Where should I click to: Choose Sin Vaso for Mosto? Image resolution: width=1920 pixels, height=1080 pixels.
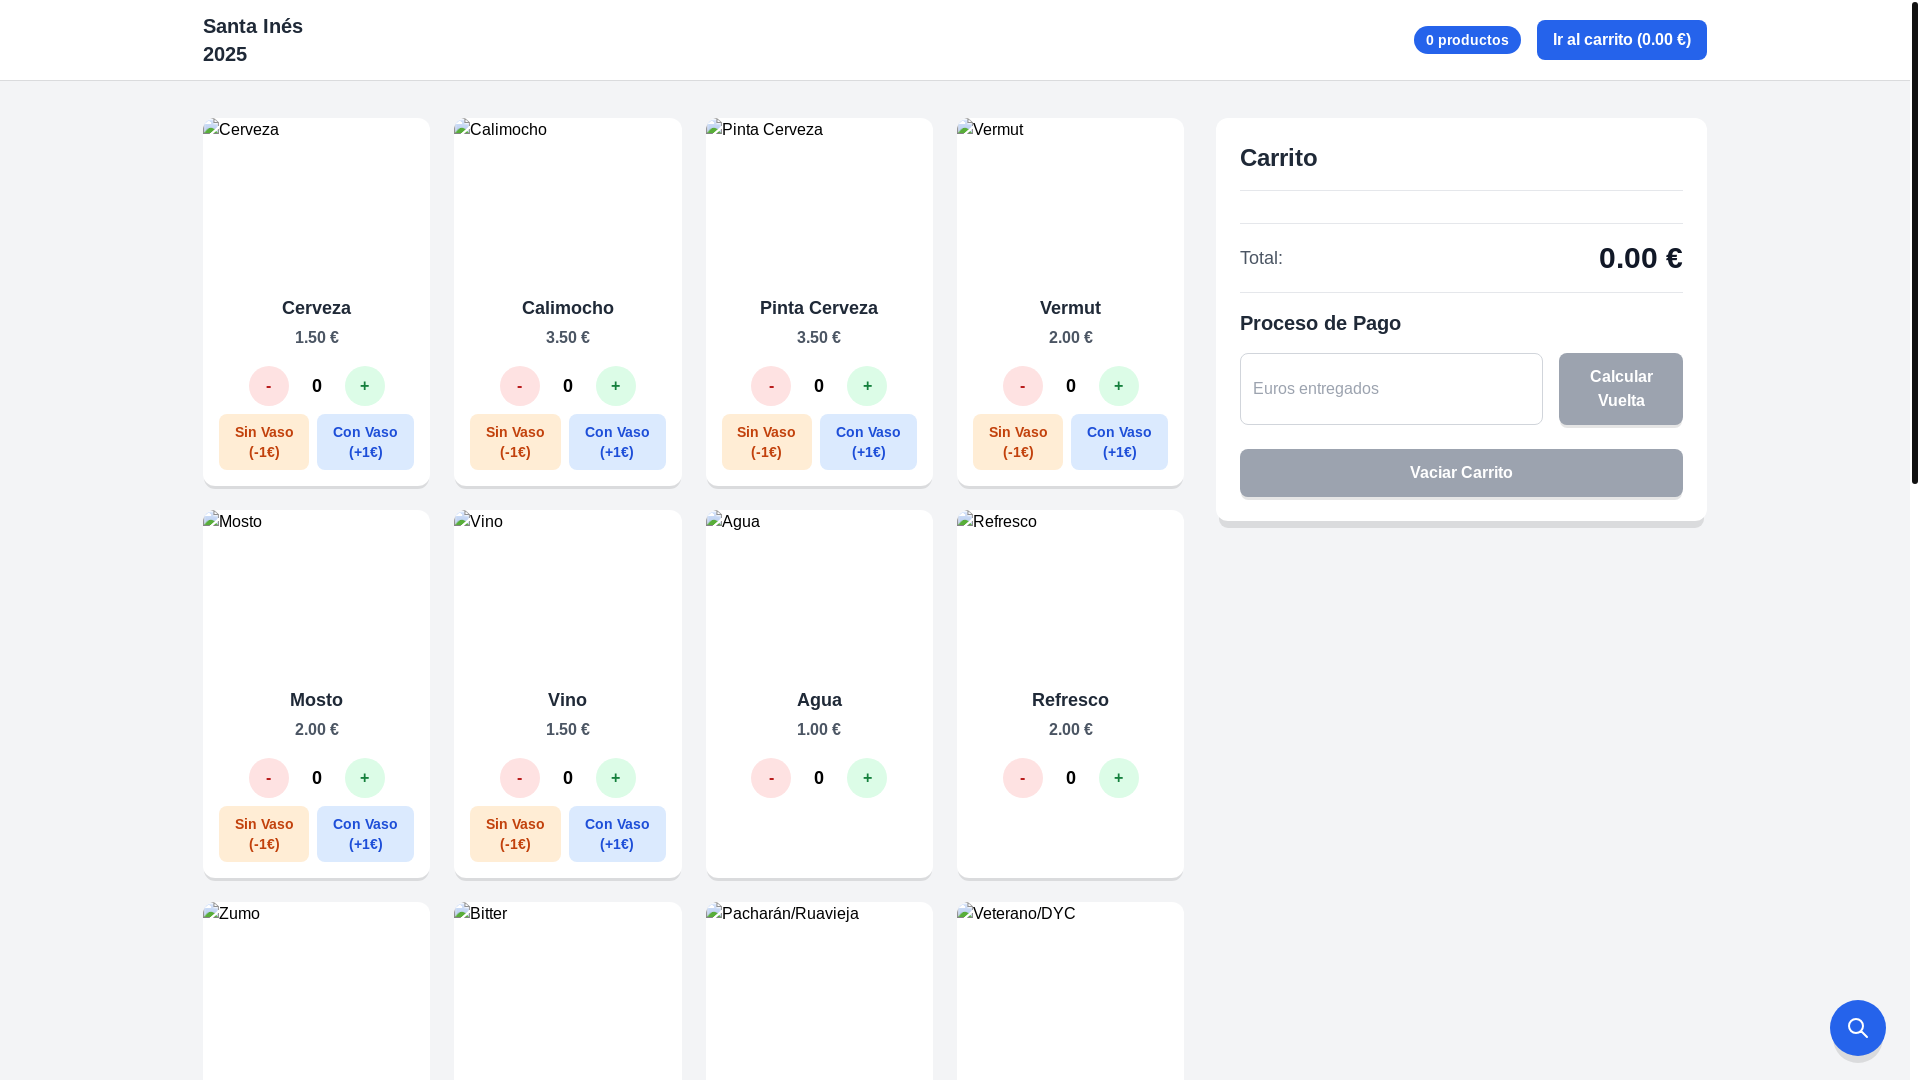pyautogui.click(x=264, y=834)
